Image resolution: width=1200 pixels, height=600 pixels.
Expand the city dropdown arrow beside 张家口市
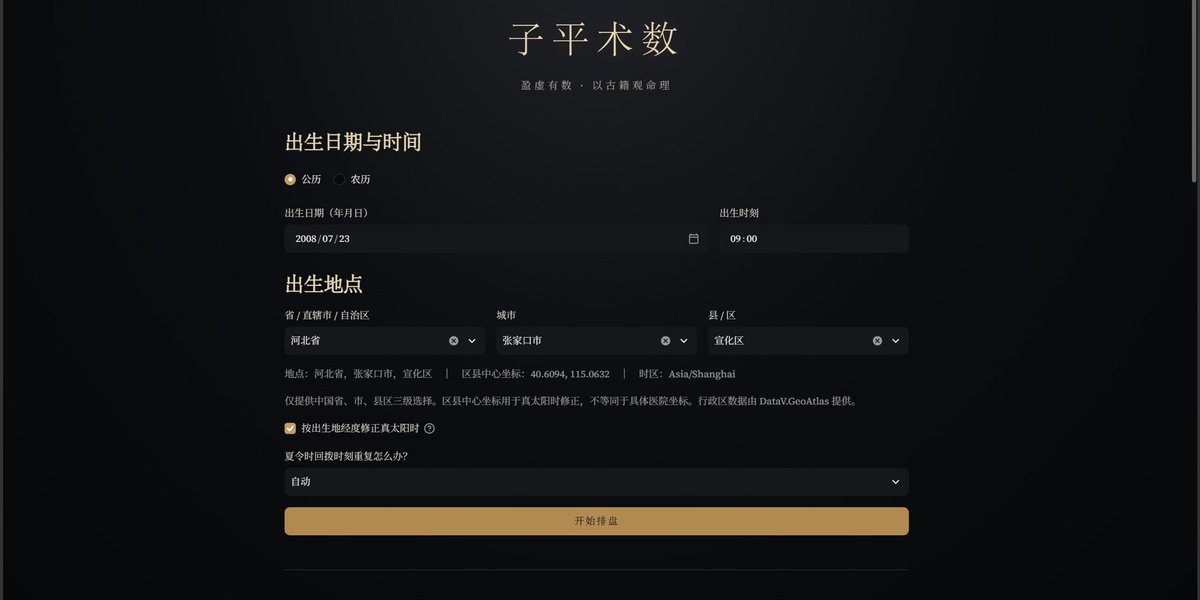tap(684, 341)
